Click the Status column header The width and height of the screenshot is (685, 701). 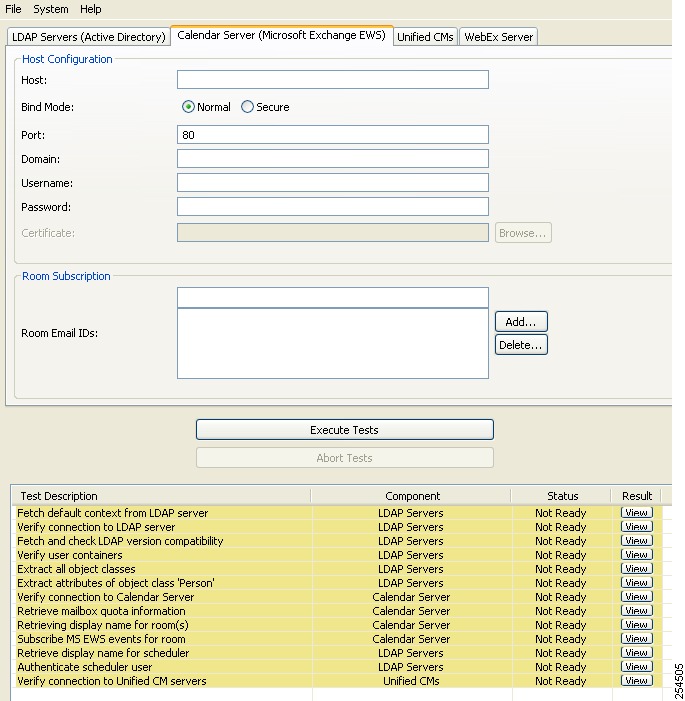[x=562, y=496]
